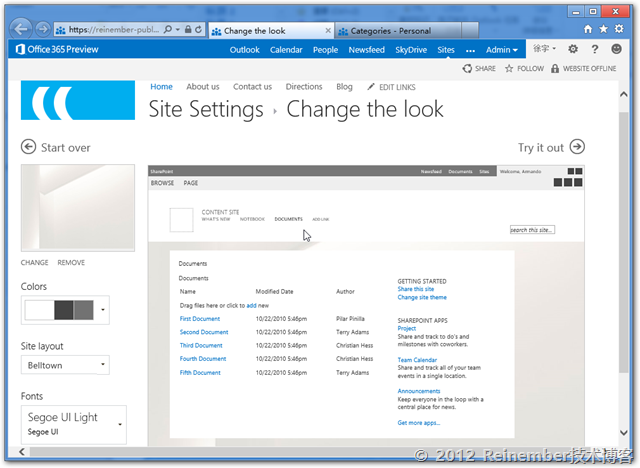Open the Blog navigation link
The width and height of the screenshot is (640, 468).
point(344,87)
